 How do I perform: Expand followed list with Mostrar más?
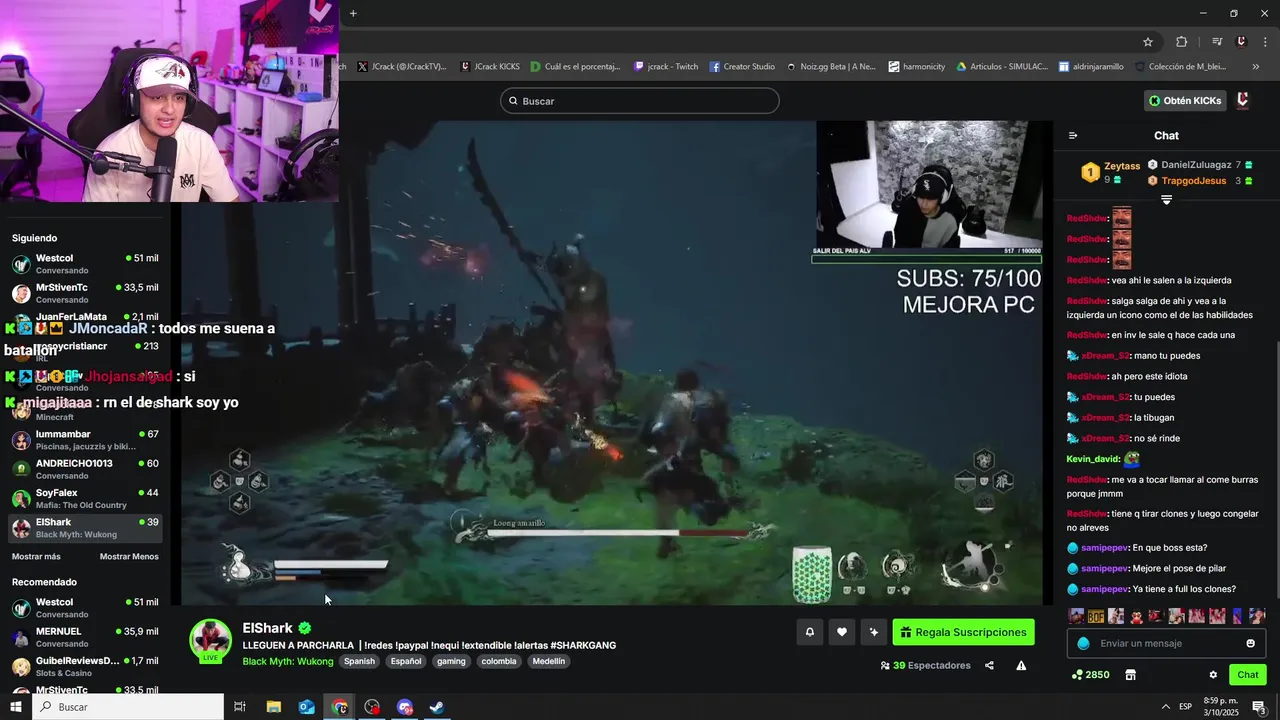36,557
